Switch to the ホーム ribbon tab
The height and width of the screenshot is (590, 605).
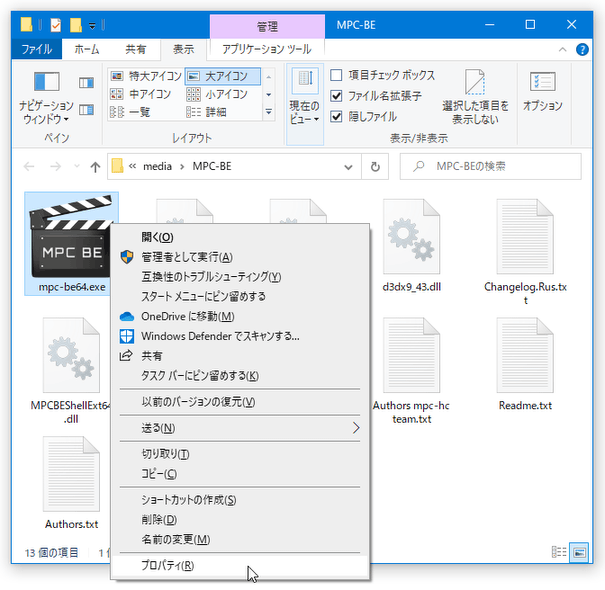tap(87, 49)
